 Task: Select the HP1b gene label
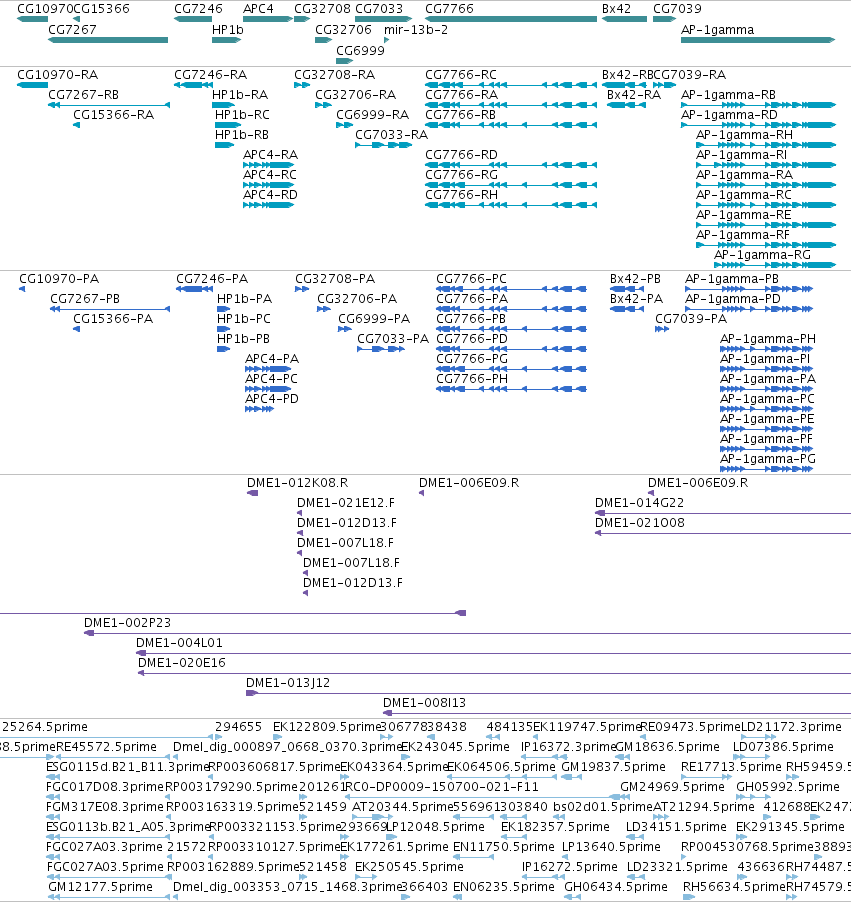tap(227, 29)
